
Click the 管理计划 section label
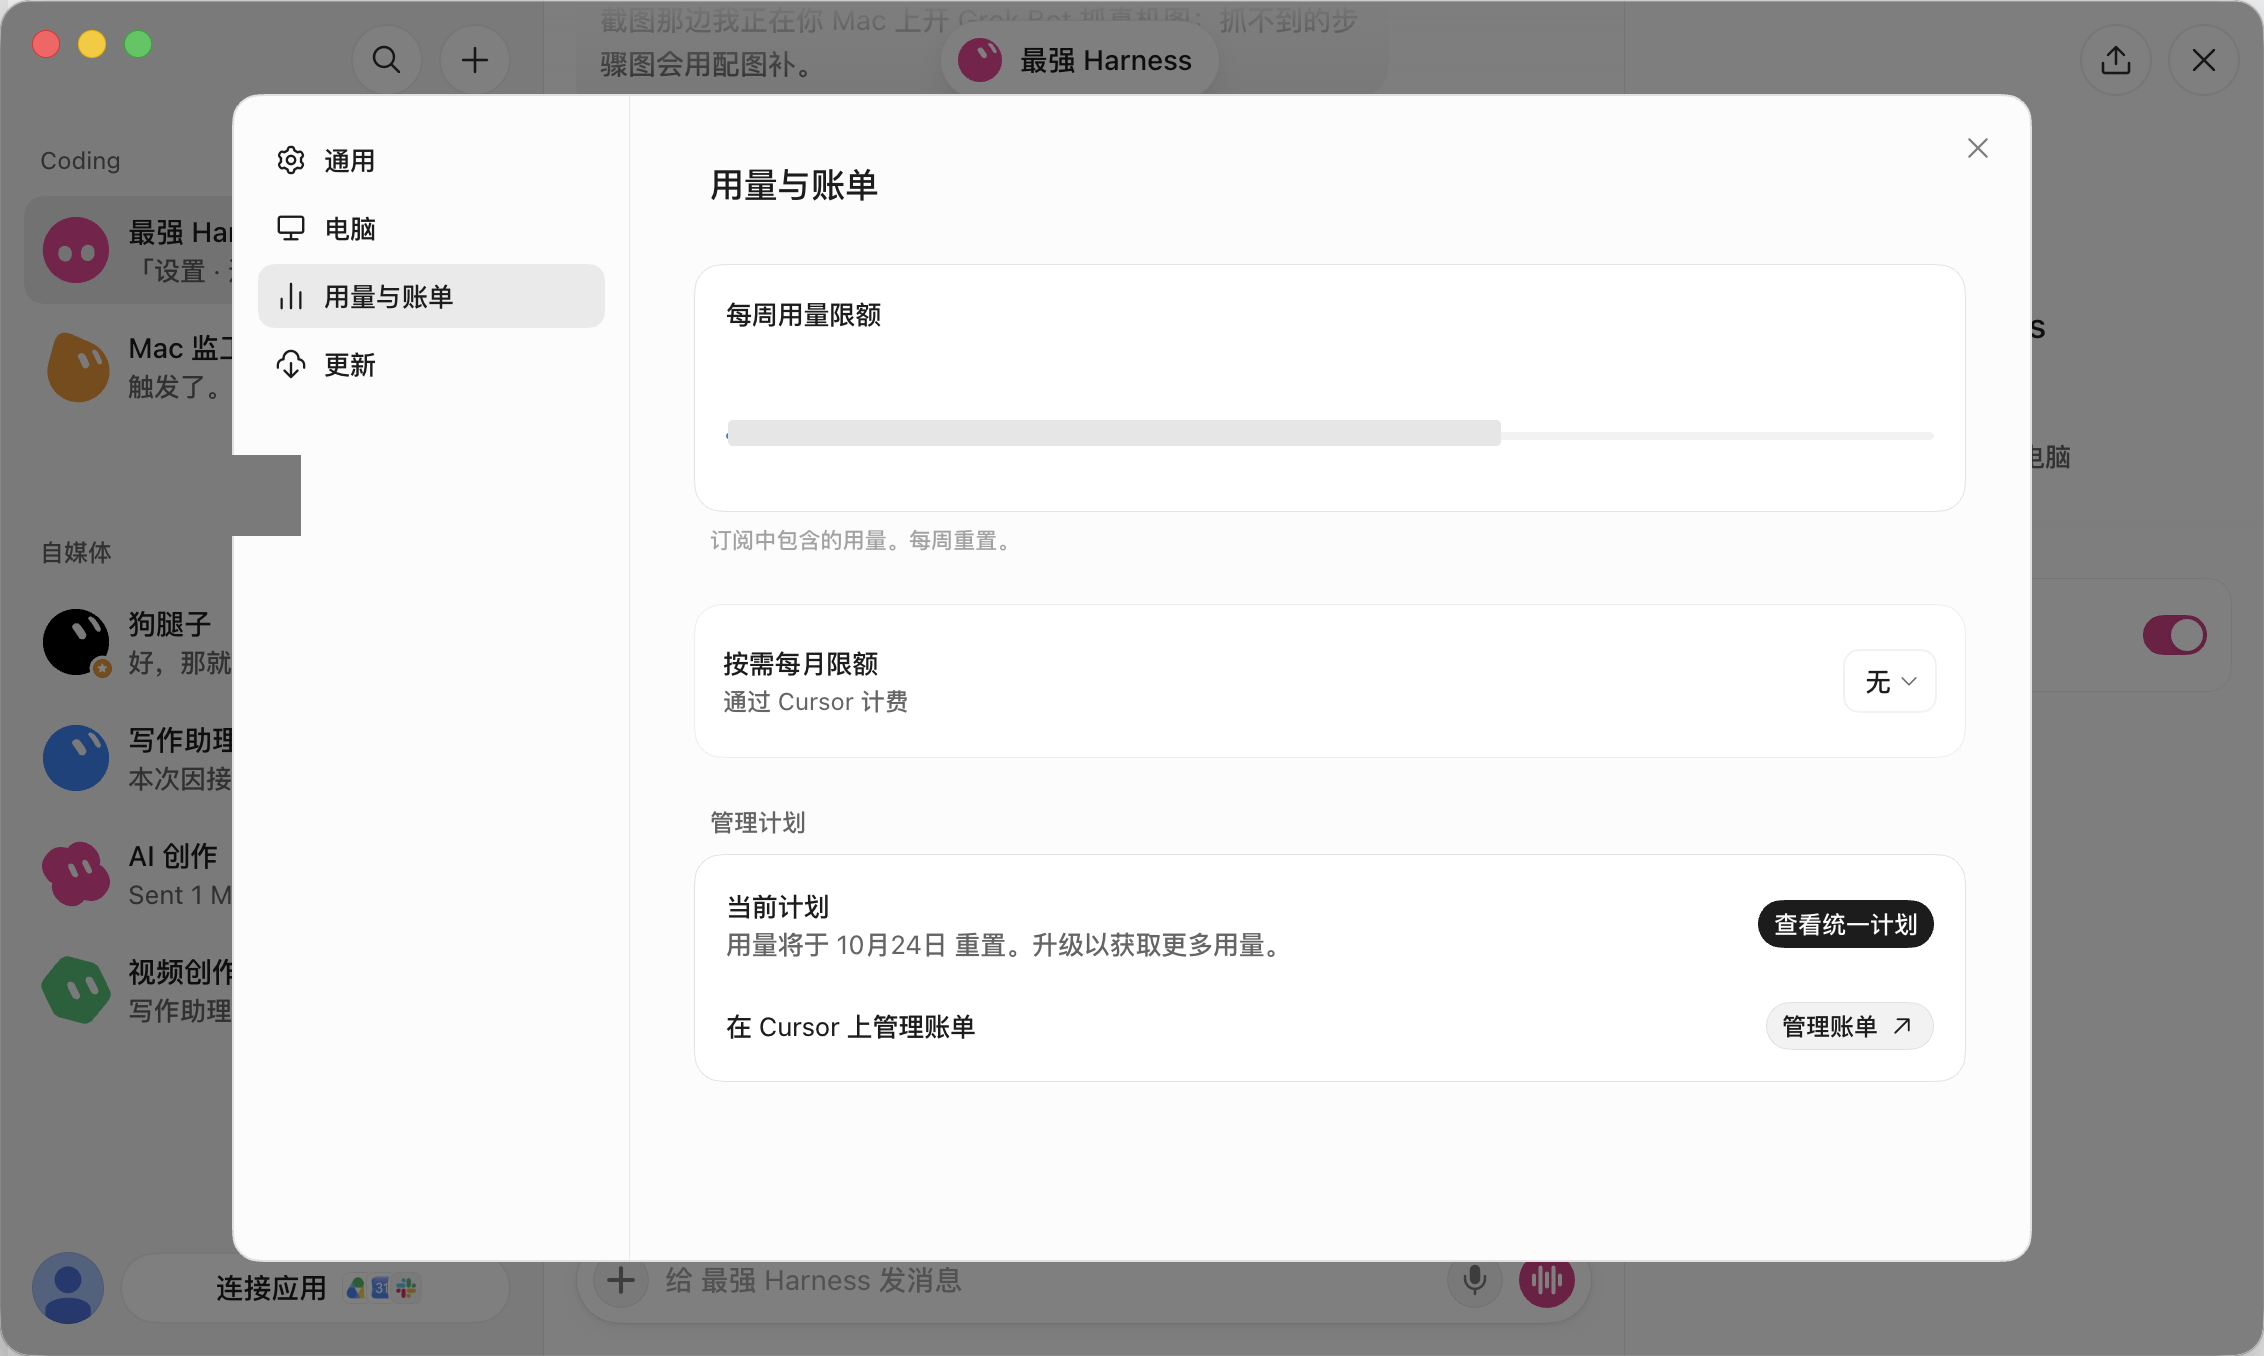pos(757,823)
